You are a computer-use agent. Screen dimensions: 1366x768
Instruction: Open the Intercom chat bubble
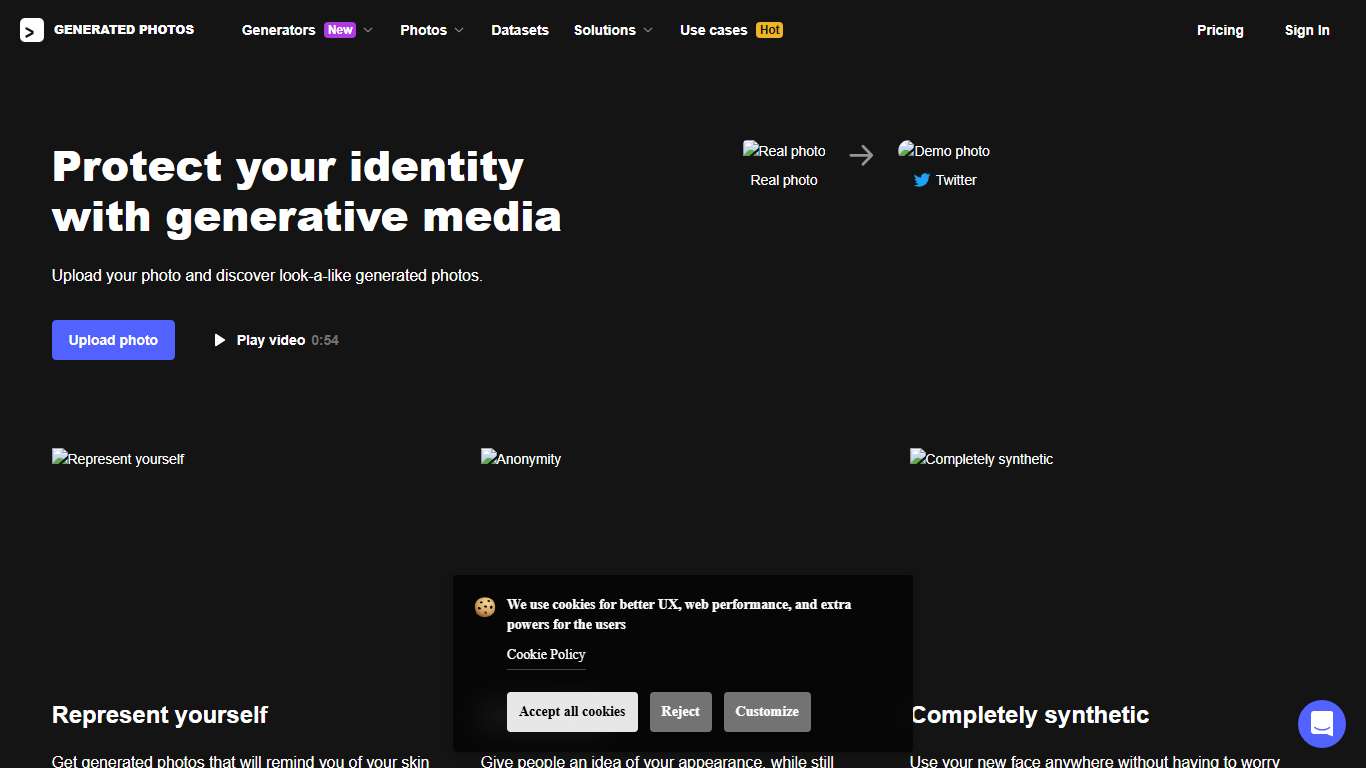pyautogui.click(x=1321, y=723)
